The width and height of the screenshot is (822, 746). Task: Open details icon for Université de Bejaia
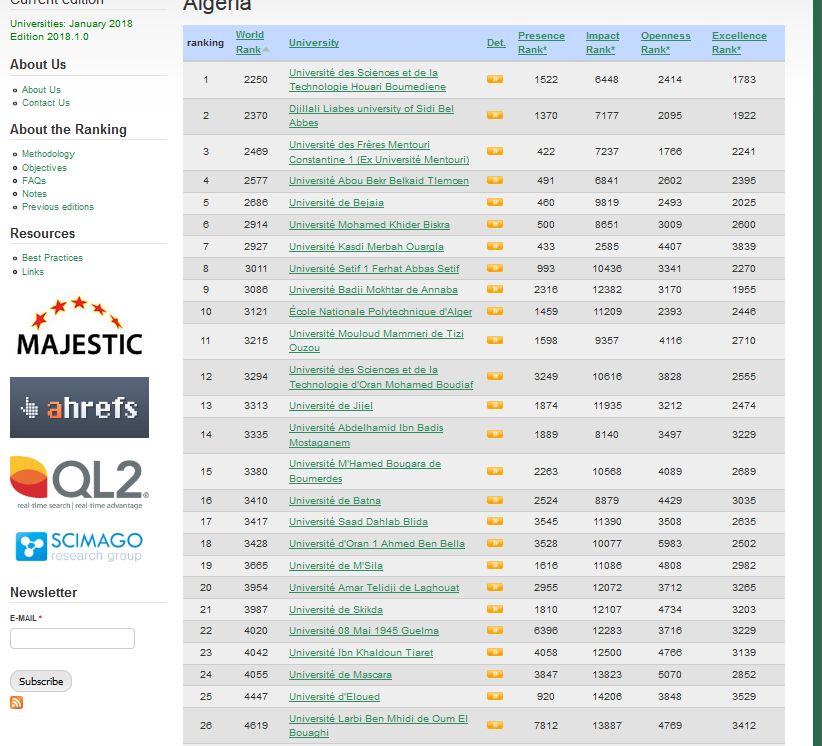click(494, 202)
